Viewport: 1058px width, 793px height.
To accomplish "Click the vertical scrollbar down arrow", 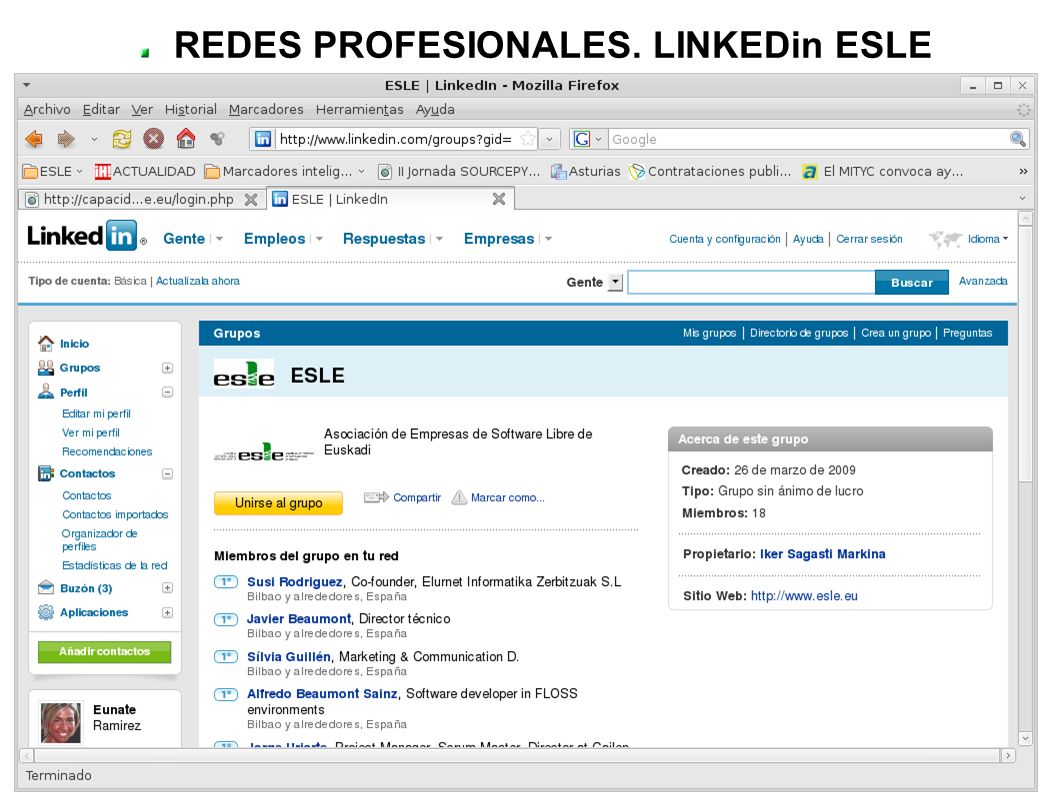I will coord(1024,738).
